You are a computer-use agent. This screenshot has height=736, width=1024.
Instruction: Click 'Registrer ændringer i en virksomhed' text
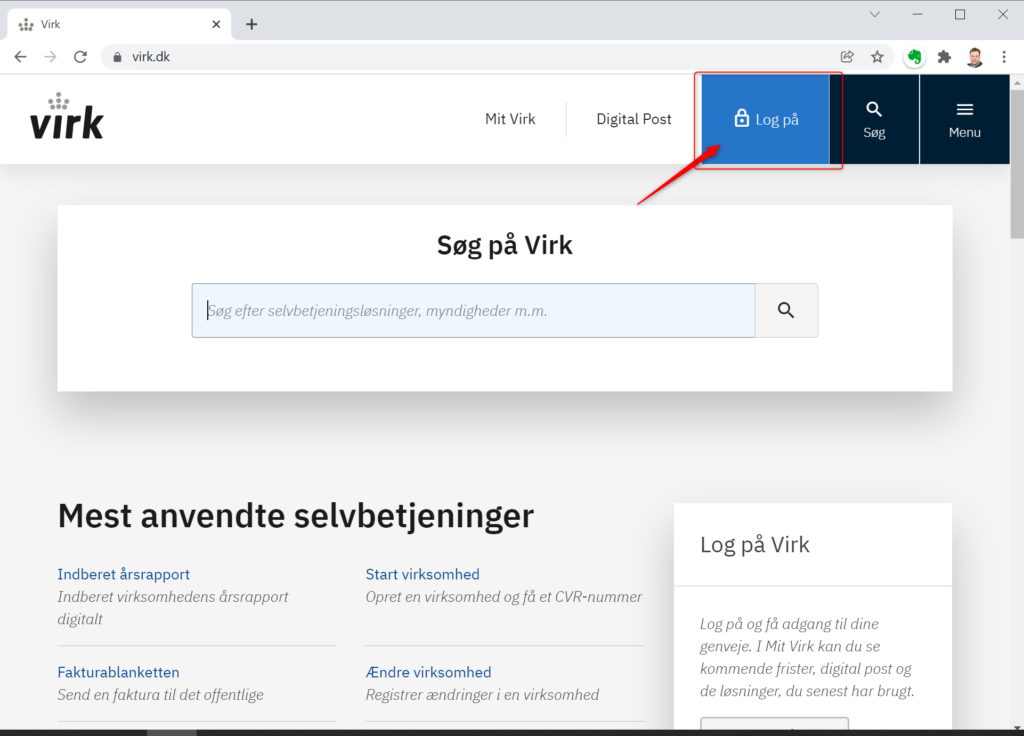483,695
